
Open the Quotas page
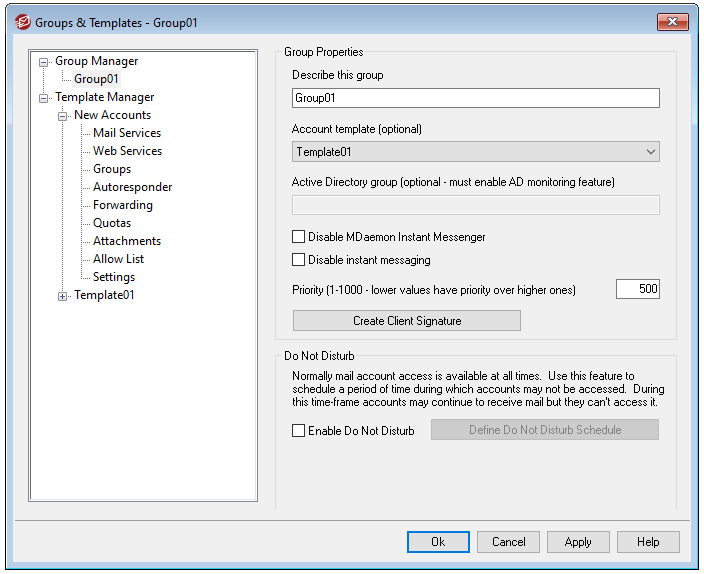112,223
